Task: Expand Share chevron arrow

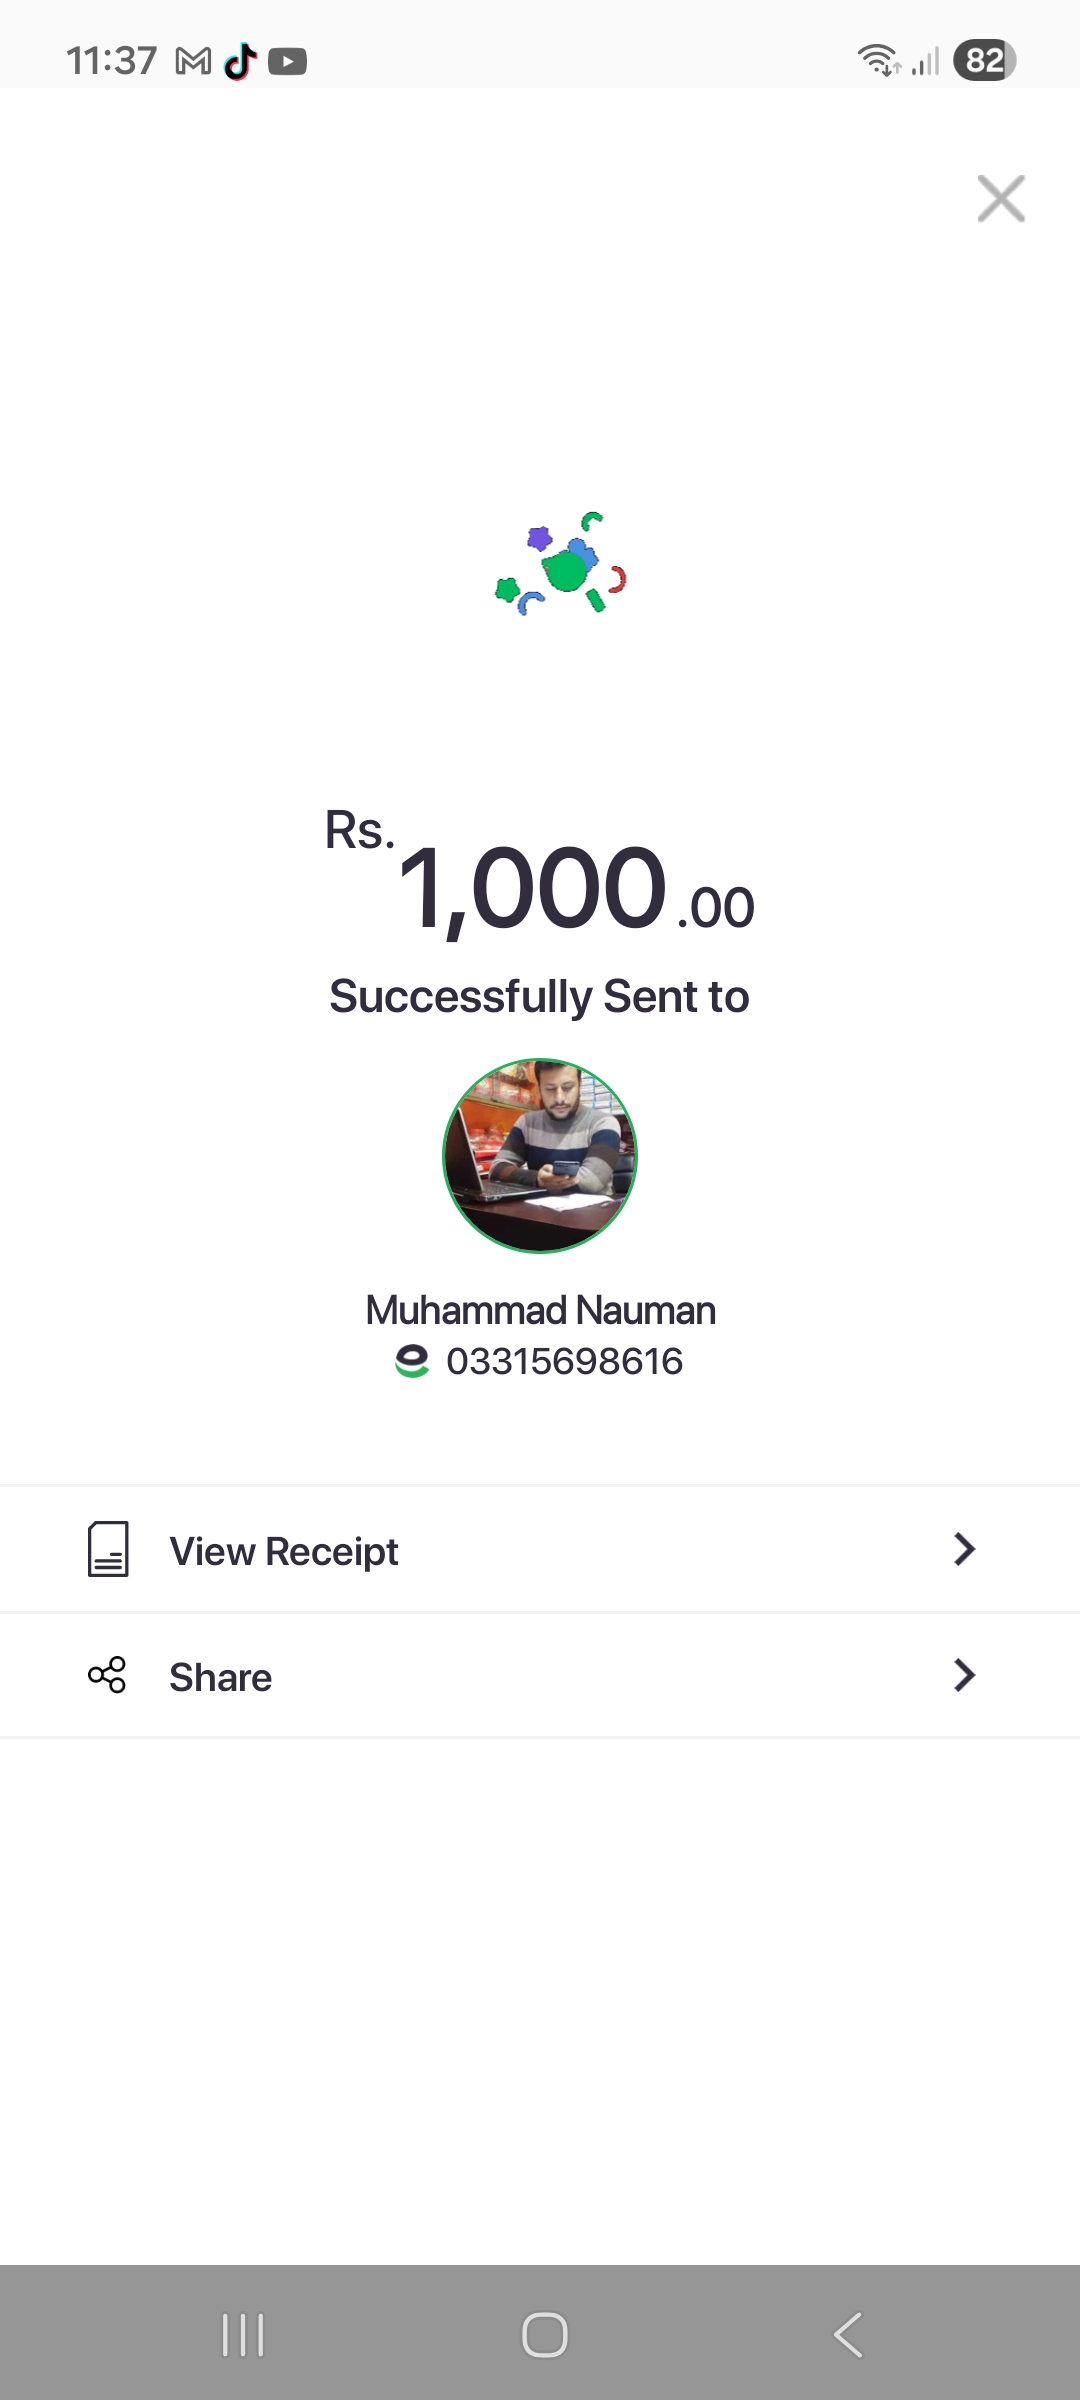Action: click(x=964, y=1675)
